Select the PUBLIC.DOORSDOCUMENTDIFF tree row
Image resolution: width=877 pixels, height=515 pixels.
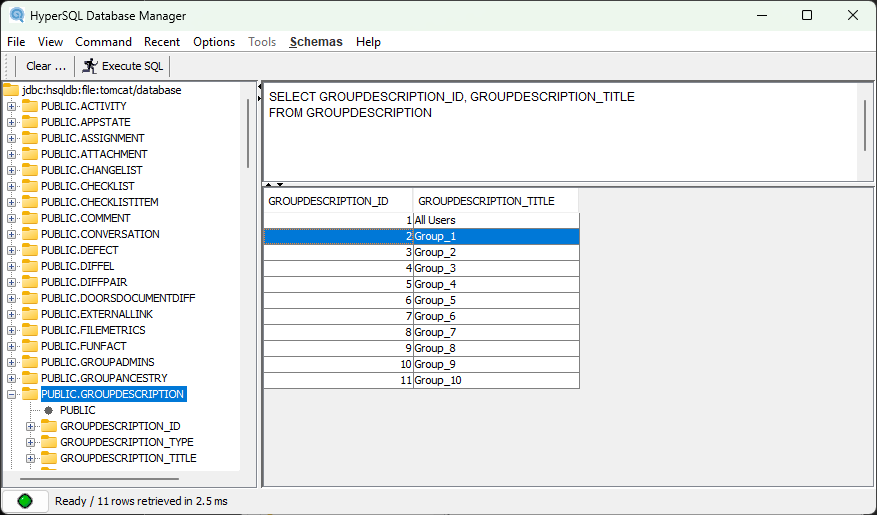point(118,299)
